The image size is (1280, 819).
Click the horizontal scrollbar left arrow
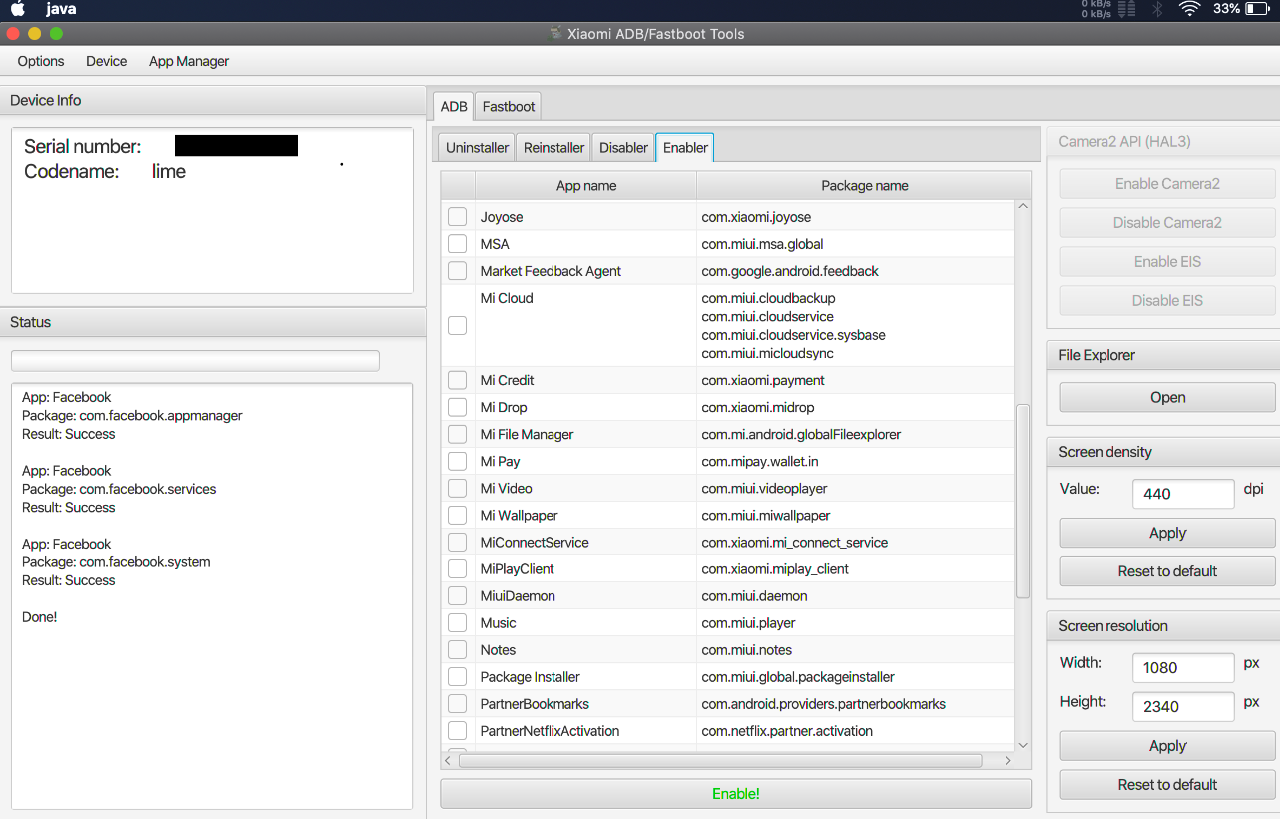(450, 760)
